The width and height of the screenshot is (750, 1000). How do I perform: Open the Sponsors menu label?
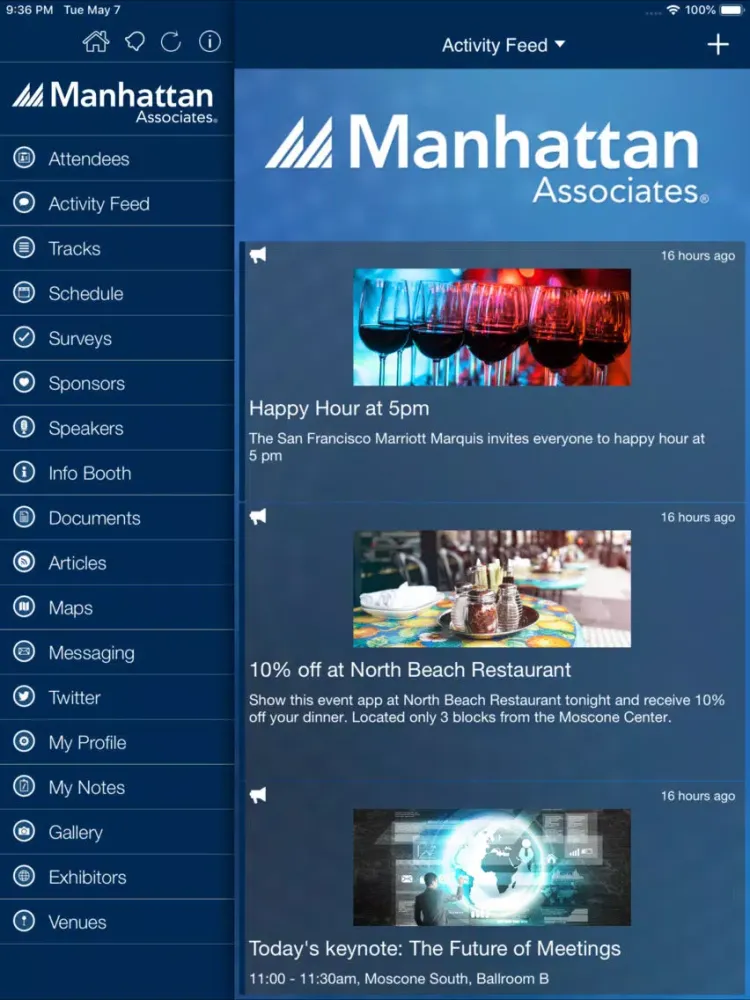[87, 383]
